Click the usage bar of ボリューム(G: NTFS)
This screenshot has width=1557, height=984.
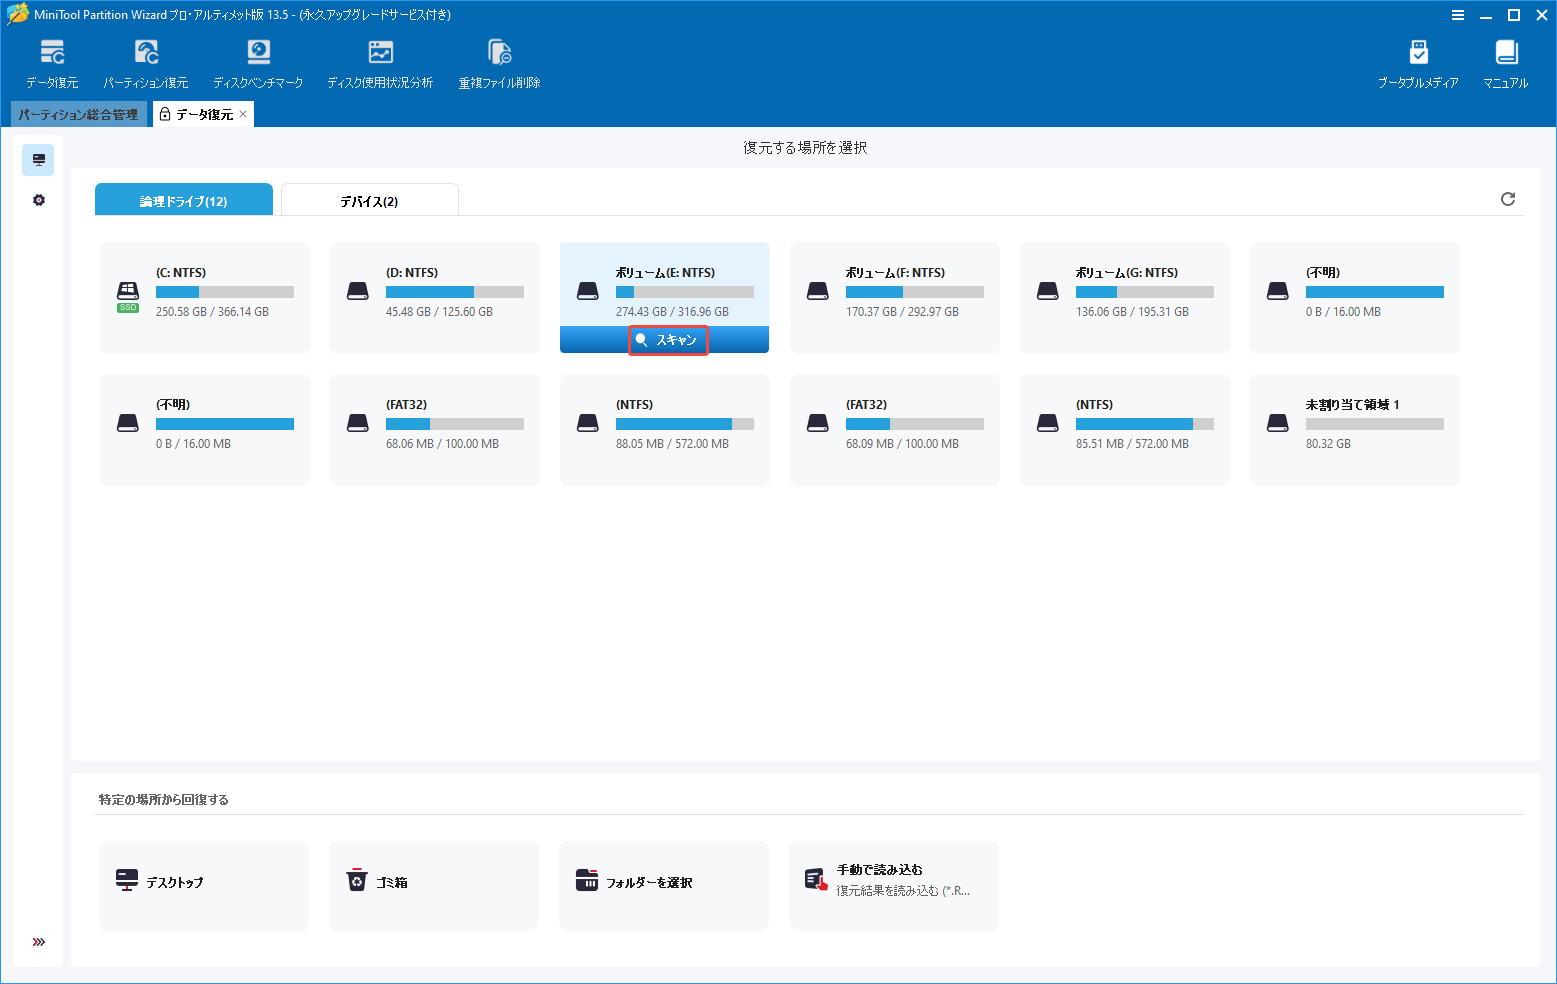click(1144, 291)
